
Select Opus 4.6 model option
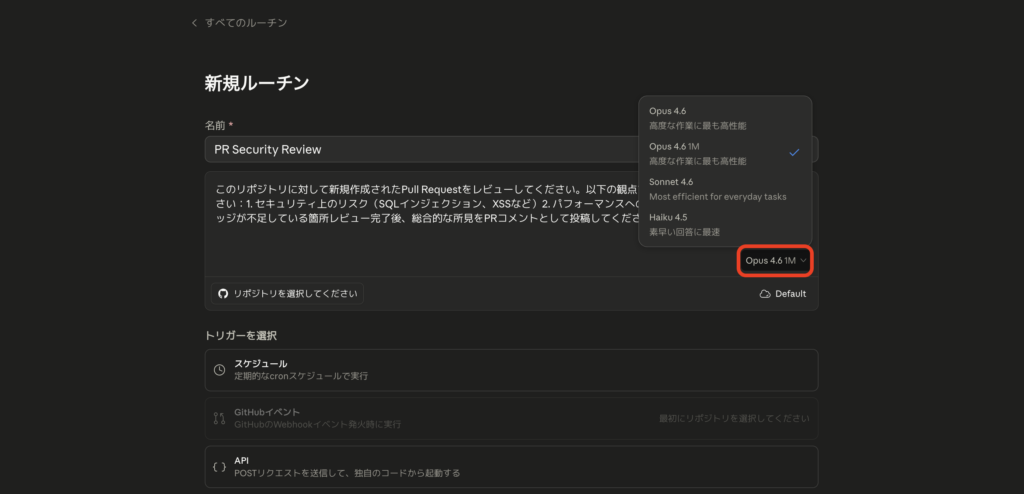[726, 118]
